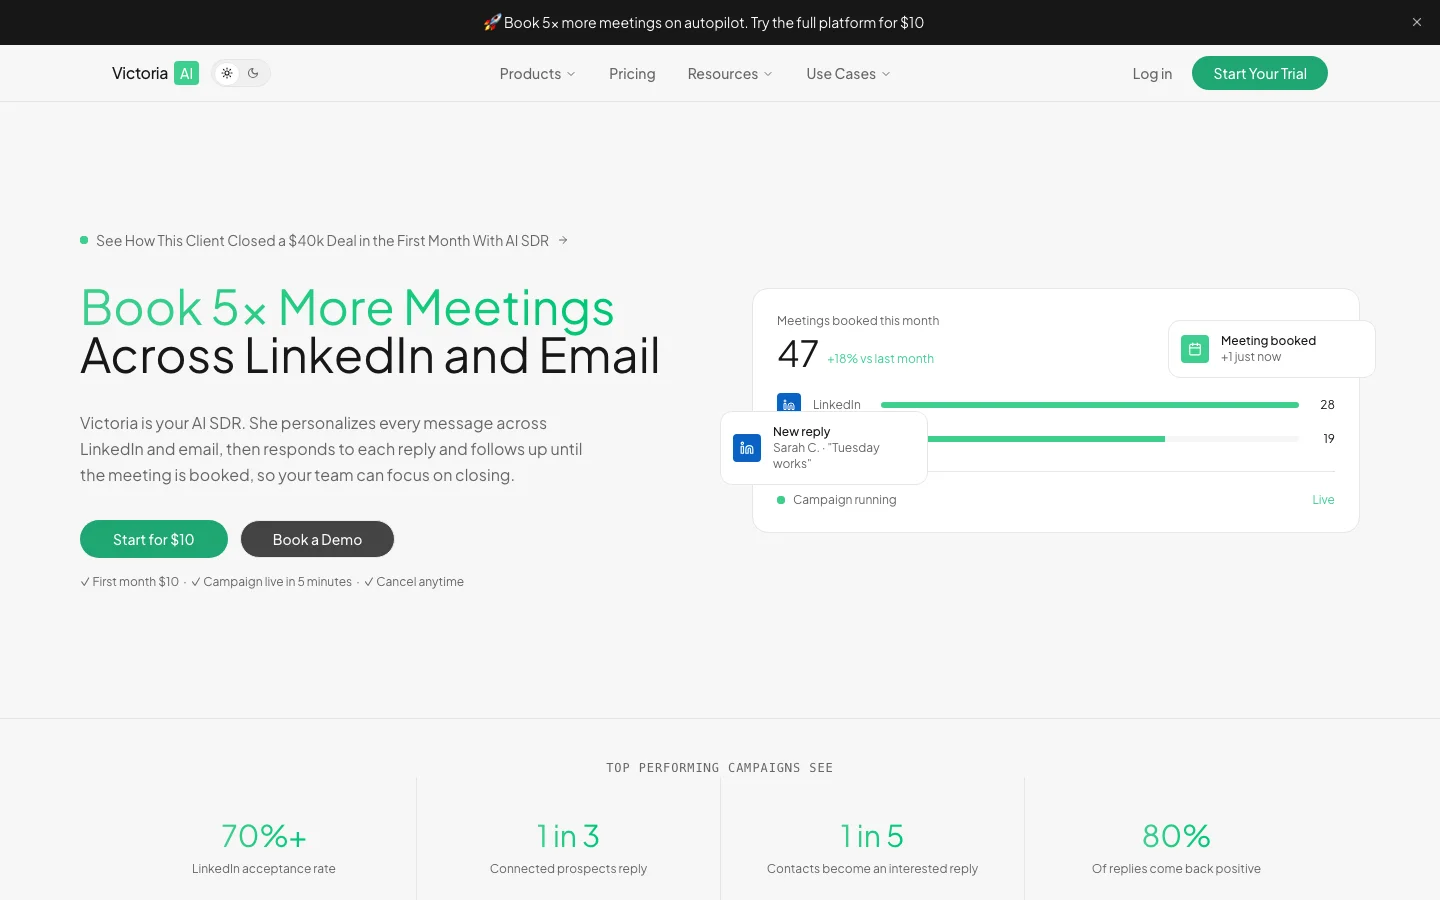
Task: Open the Pricing page
Action: (632, 74)
